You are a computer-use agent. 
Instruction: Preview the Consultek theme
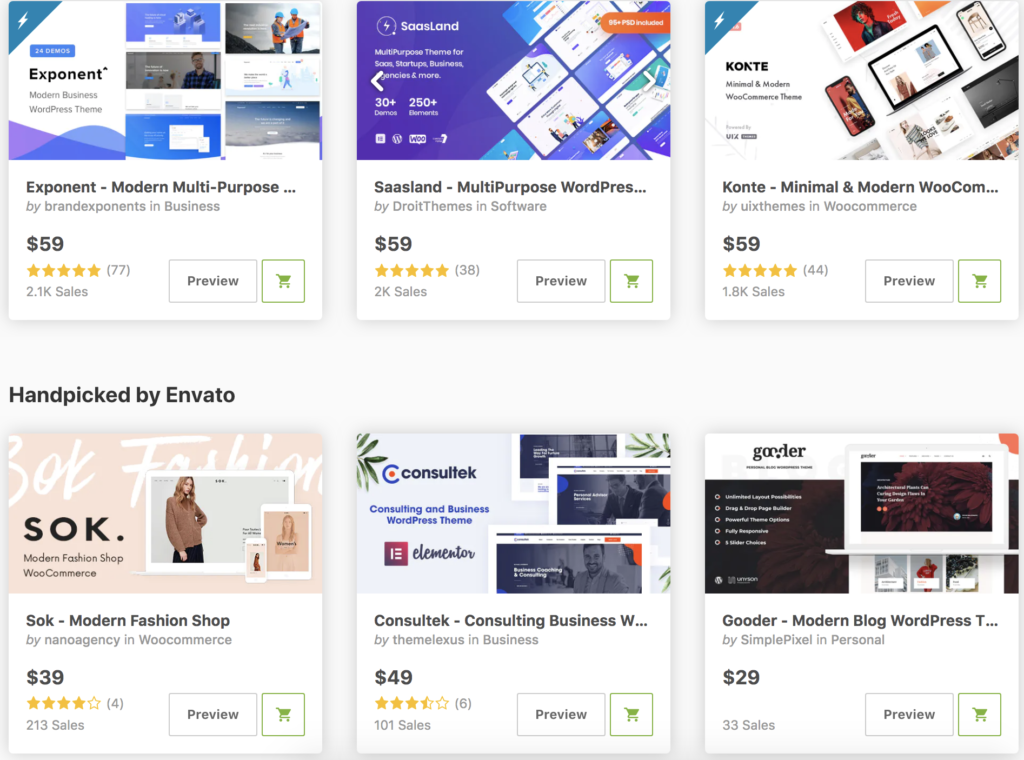point(561,714)
